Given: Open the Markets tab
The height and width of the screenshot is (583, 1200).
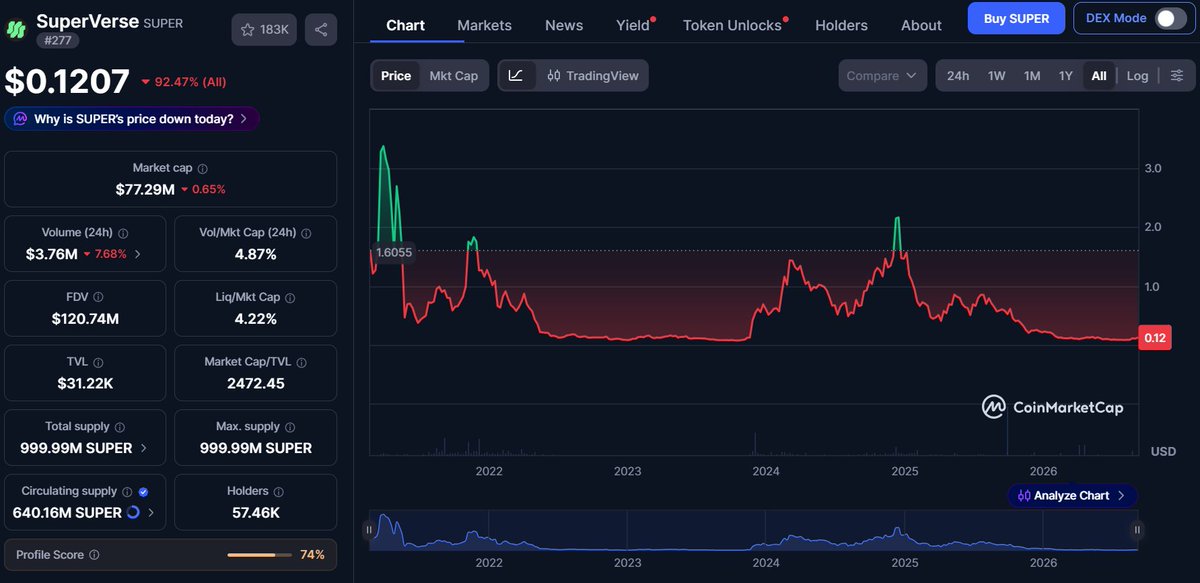Looking at the screenshot, I should pyautogui.click(x=484, y=25).
